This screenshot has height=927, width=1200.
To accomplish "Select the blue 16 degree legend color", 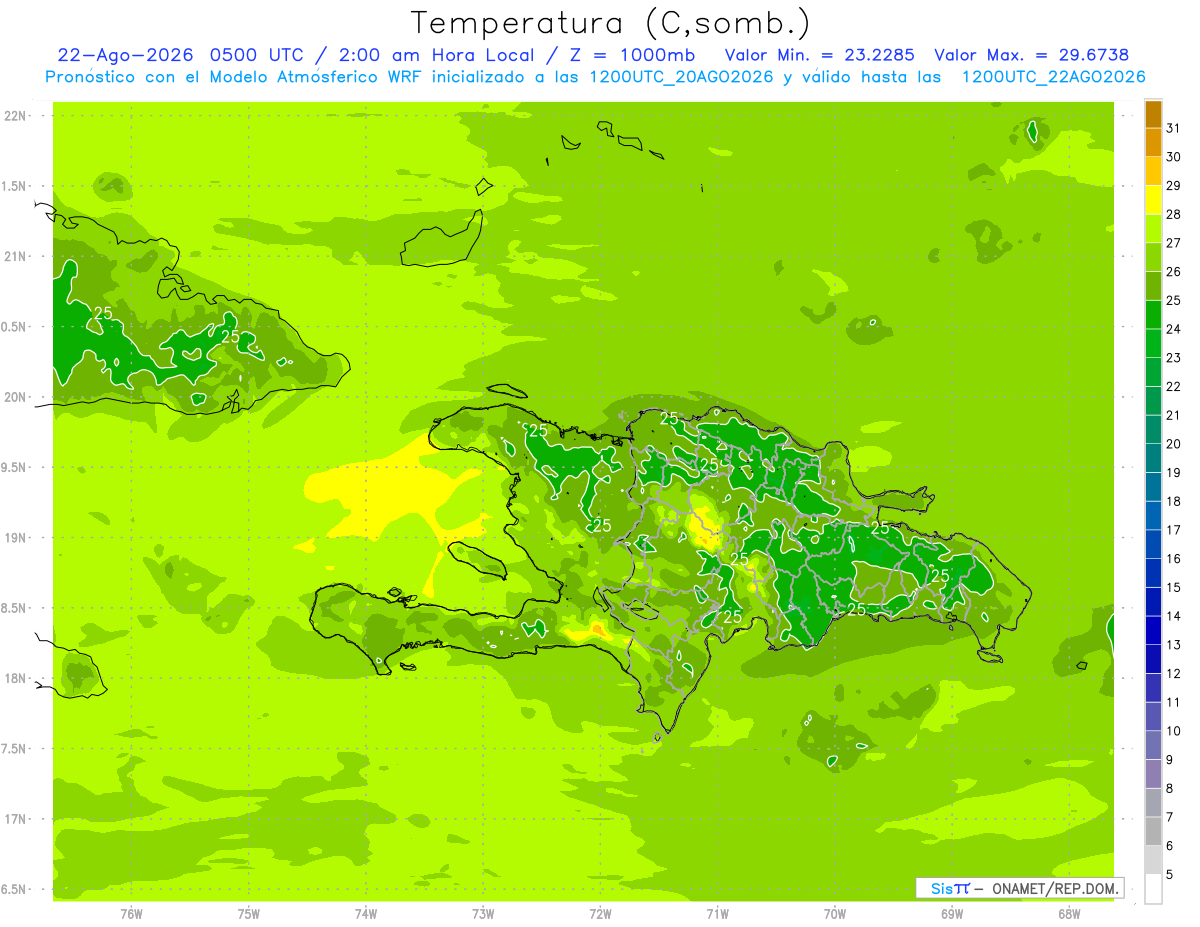I will (1153, 545).
